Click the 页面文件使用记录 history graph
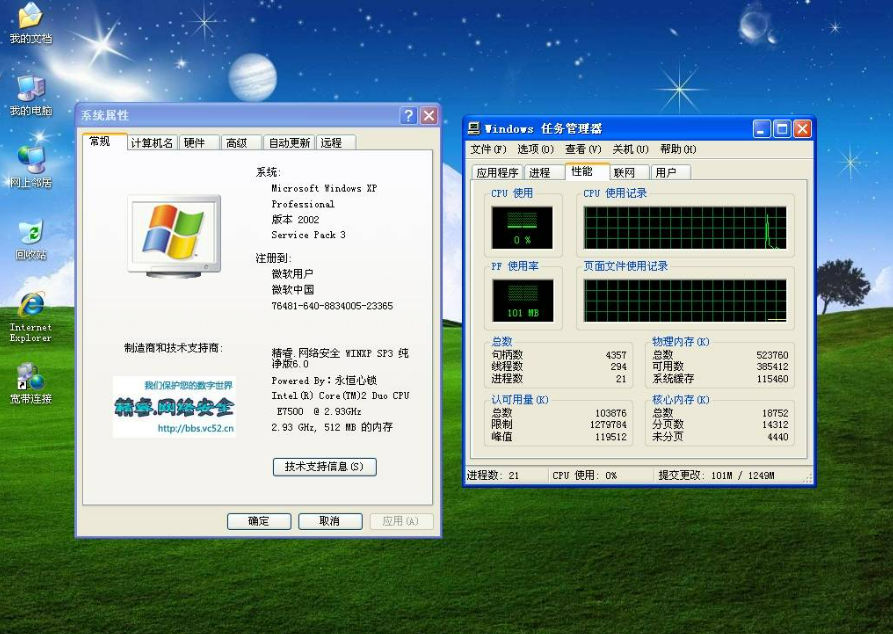This screenshot has width=893, height=634. pyautogui.click(x=685, y=300)
